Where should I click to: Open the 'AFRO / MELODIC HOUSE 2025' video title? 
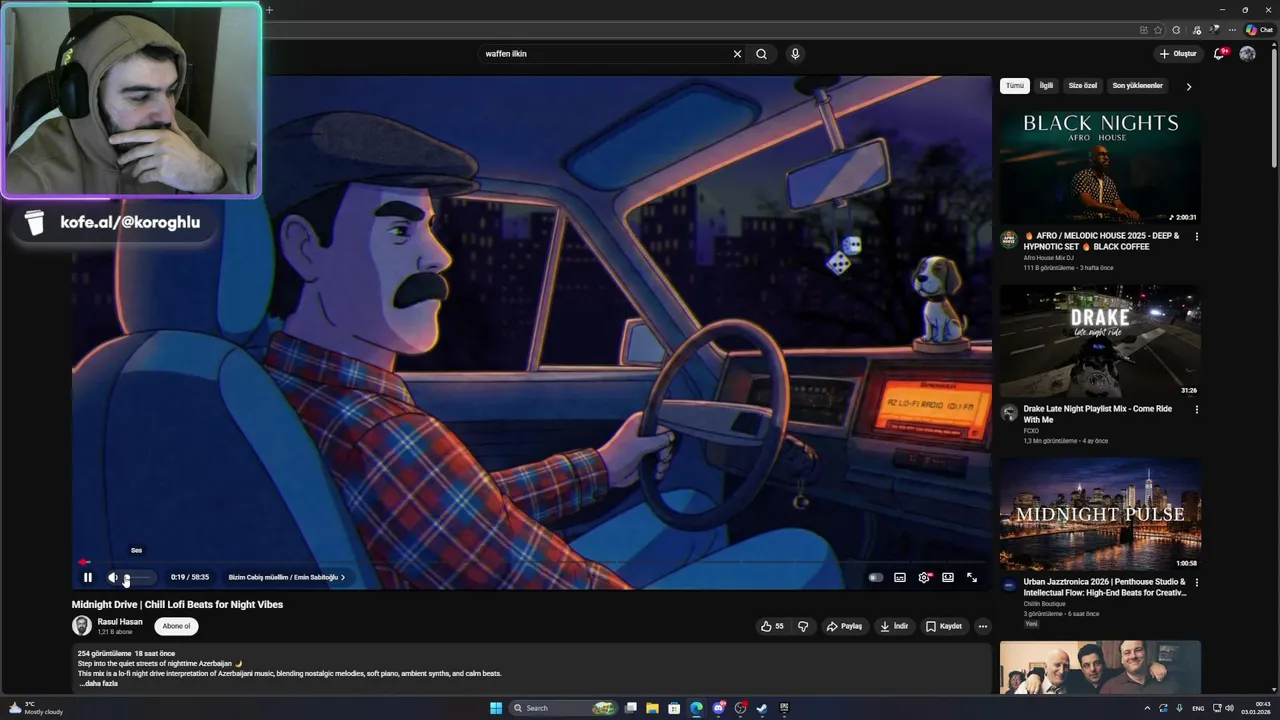tap(1102, 241)
